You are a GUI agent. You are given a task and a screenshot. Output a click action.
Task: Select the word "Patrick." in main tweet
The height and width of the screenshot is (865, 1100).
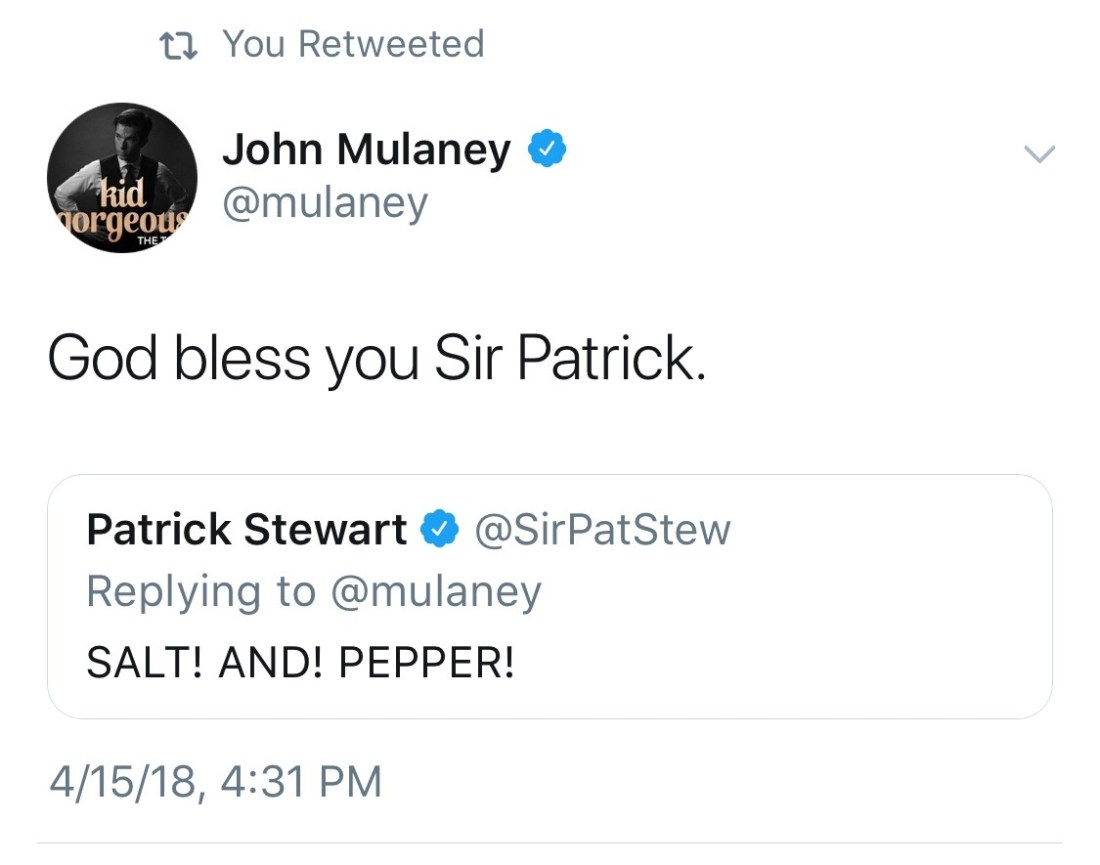click(x=611, y=360)
